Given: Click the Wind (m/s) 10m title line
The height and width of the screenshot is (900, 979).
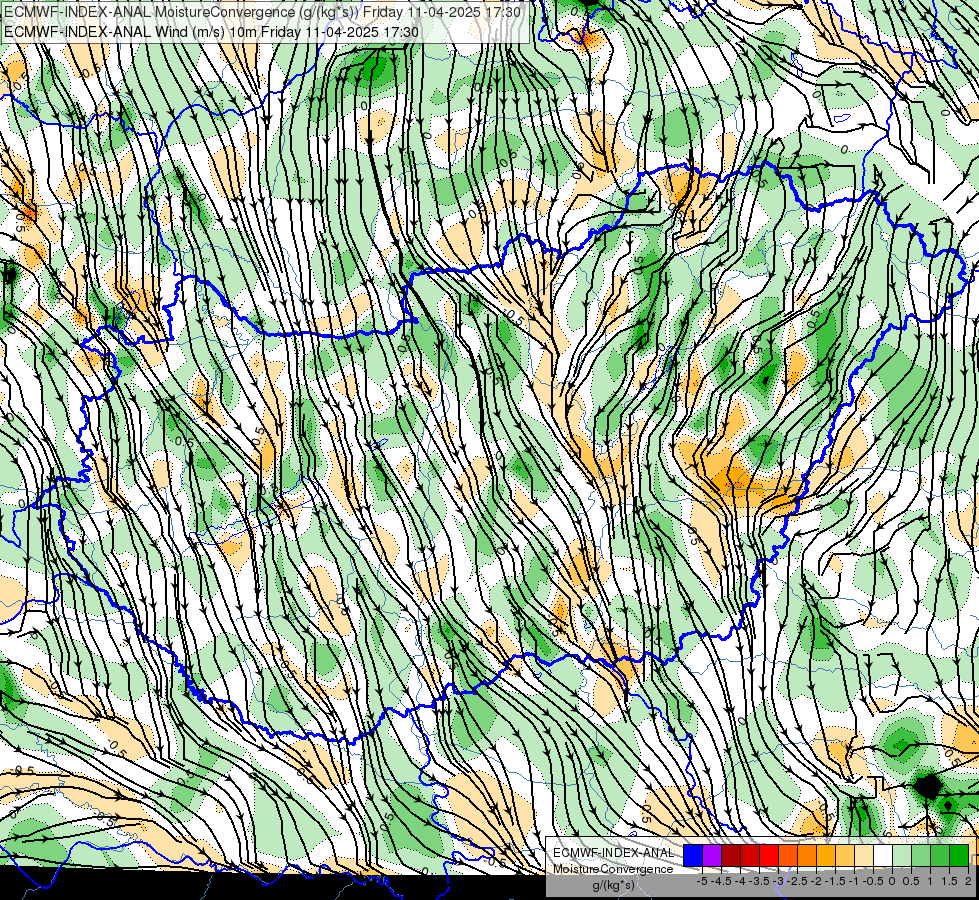Looking at the screenshot, I should (211, 31).
